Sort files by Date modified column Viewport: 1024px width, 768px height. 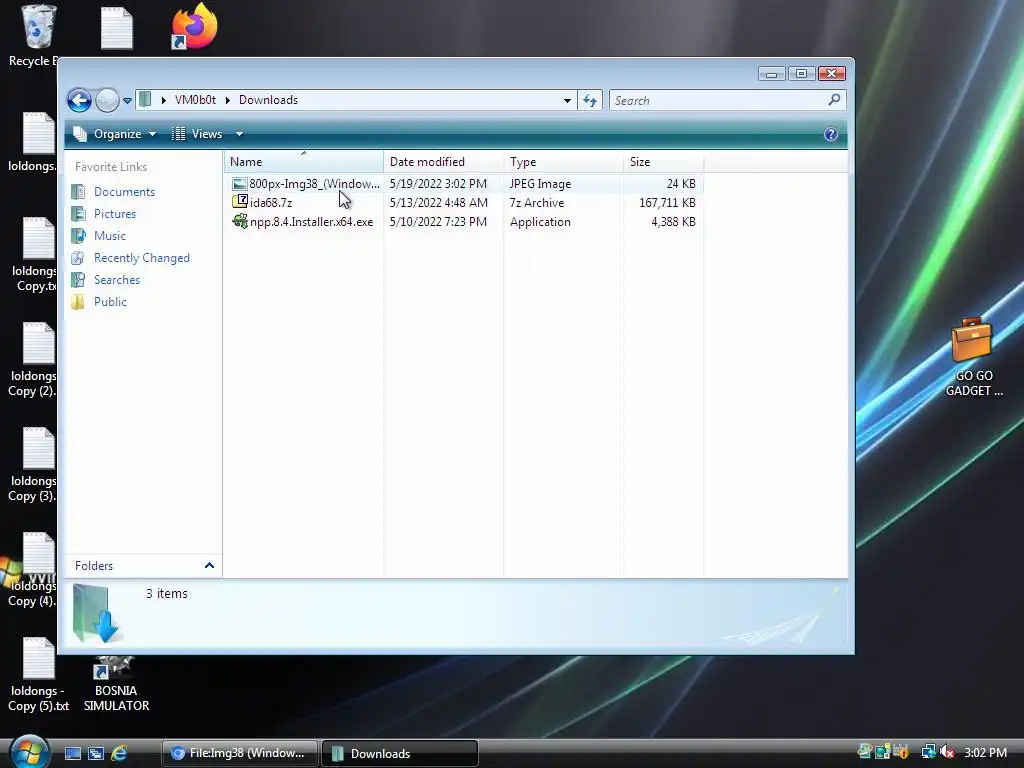point(443,162)
